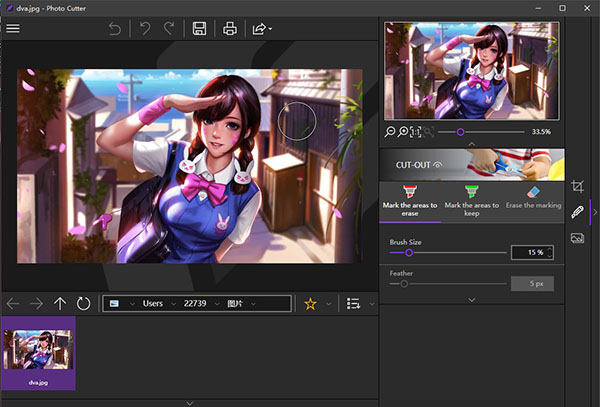
Task: Open the background image tool
Action: click(x=577, y=238)
